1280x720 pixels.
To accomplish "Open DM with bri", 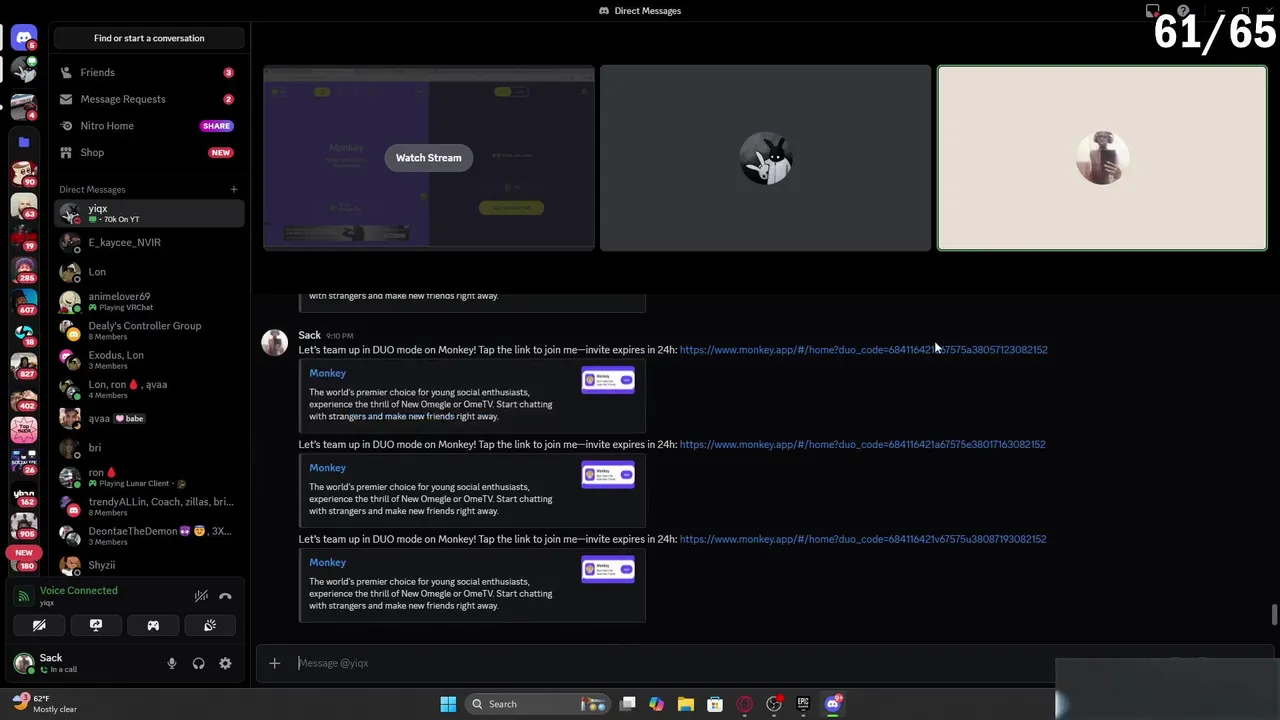I will click(x=149, y=448).
